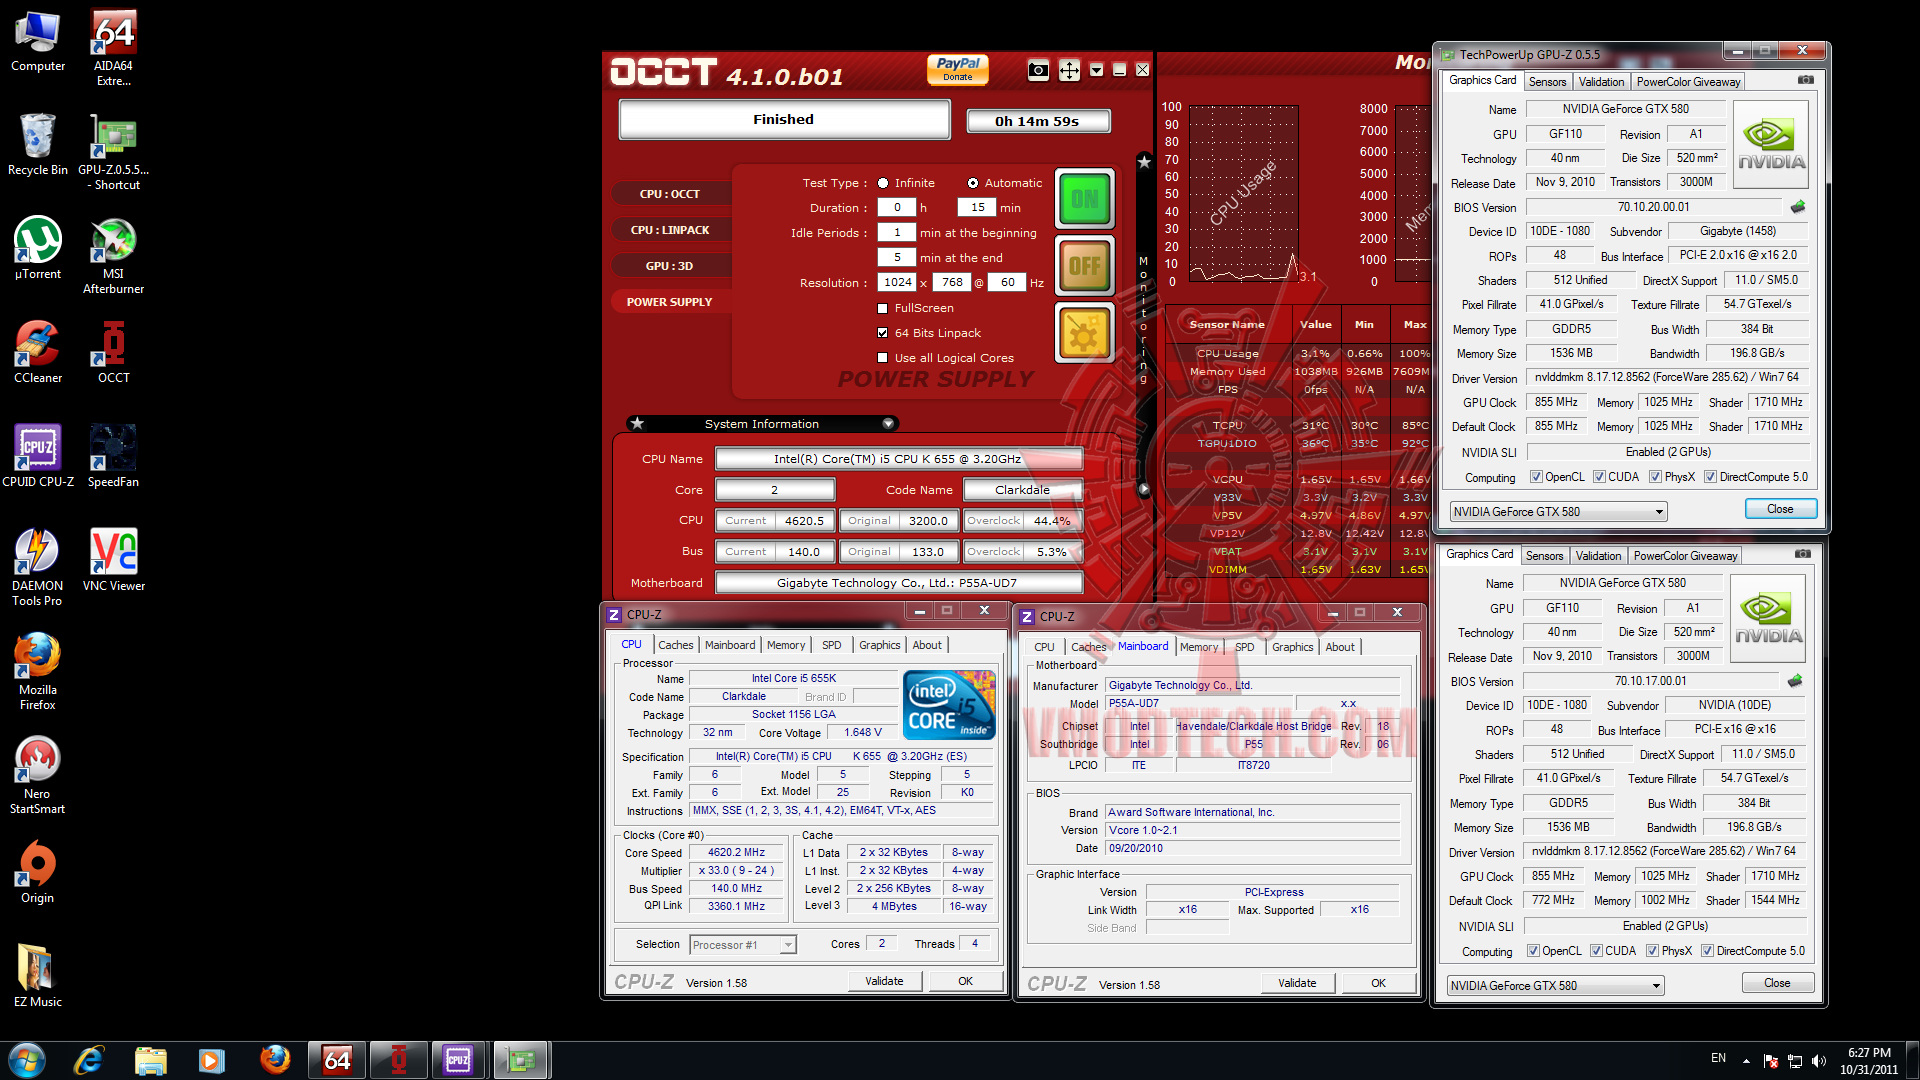Launch AIDA64 from the taskbar

[x=337, y=1059]
